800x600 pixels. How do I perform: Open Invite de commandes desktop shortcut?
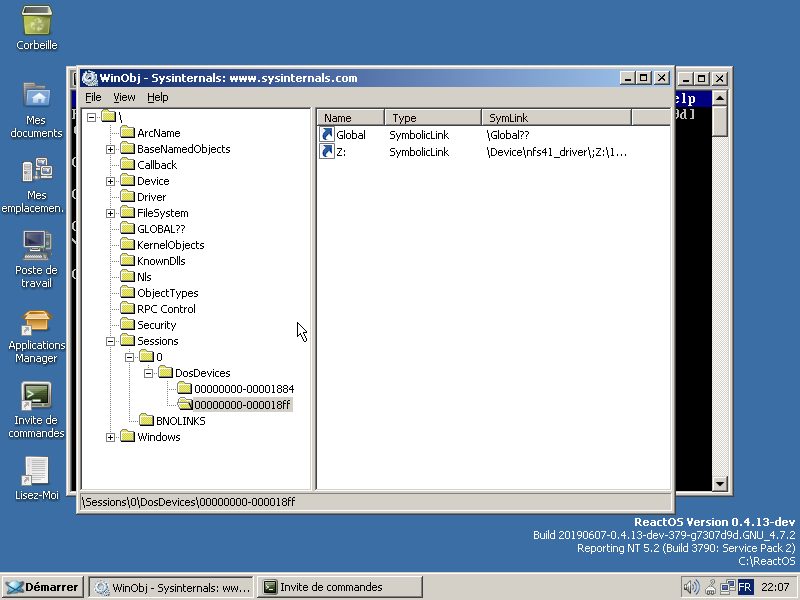(36, 396)
